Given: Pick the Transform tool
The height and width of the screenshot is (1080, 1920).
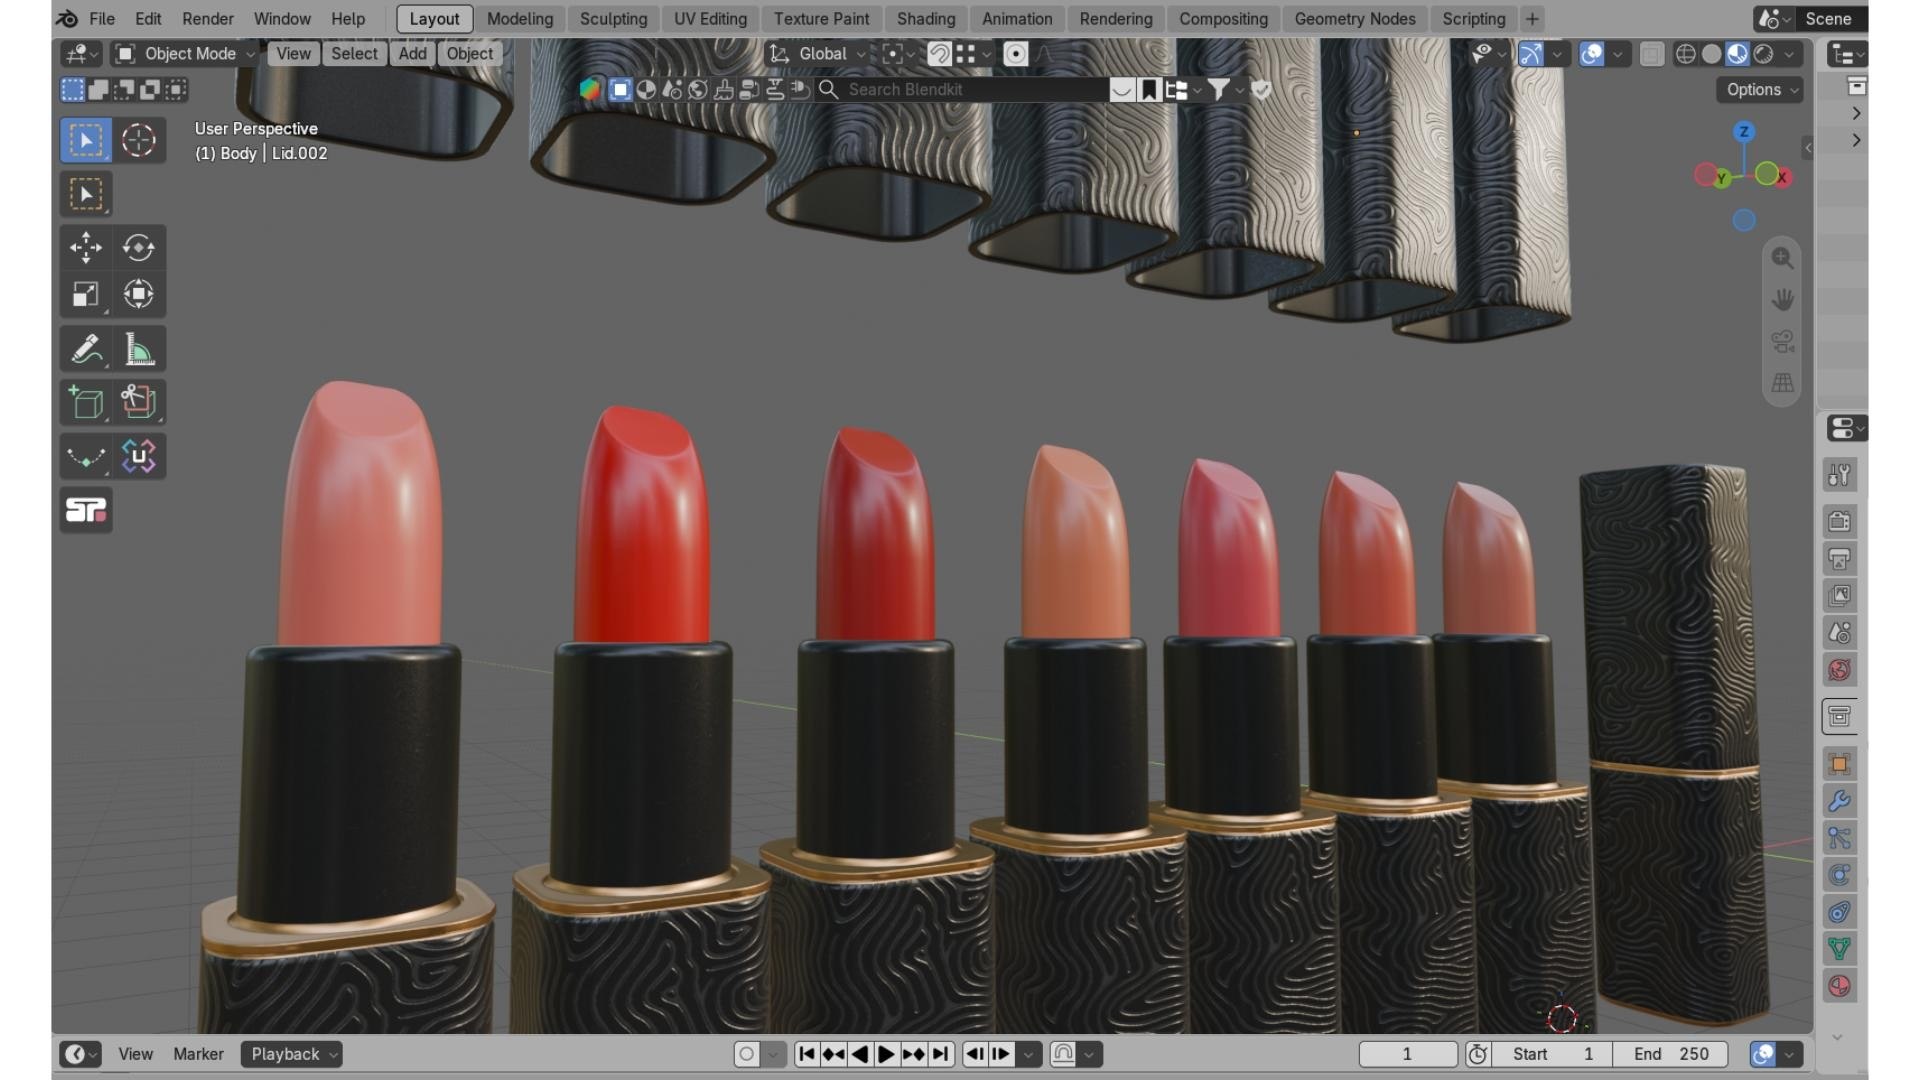Looking at the screenshot, I should pyautogui.click(x=138, y=294).
